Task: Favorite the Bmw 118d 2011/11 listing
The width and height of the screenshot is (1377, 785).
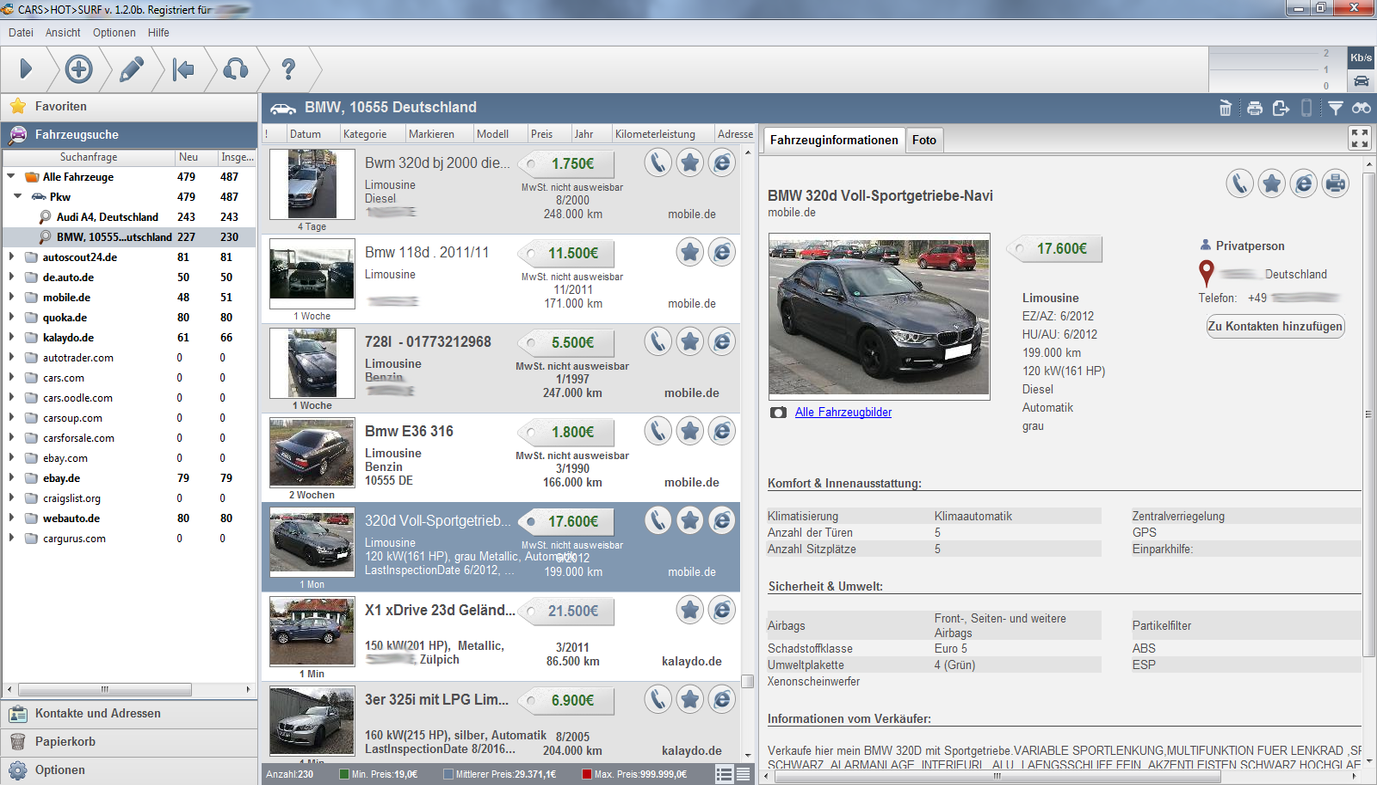Action: tap(690, 252)
